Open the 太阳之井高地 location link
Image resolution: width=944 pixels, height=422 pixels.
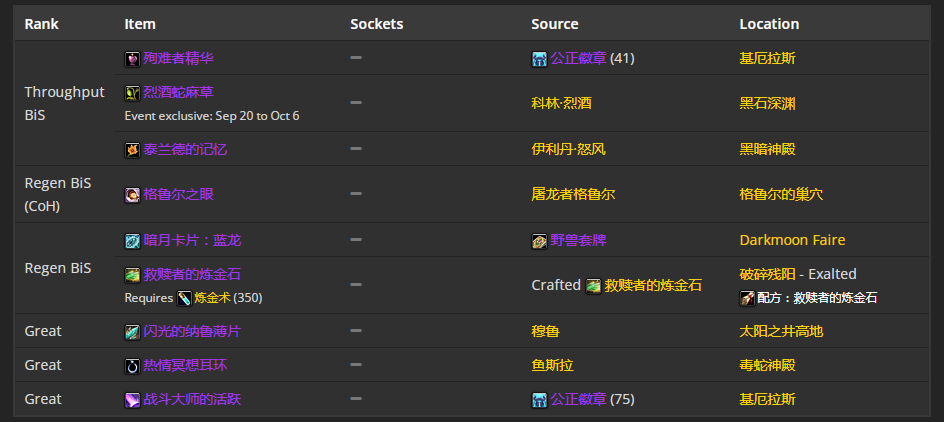coord(781,331)
